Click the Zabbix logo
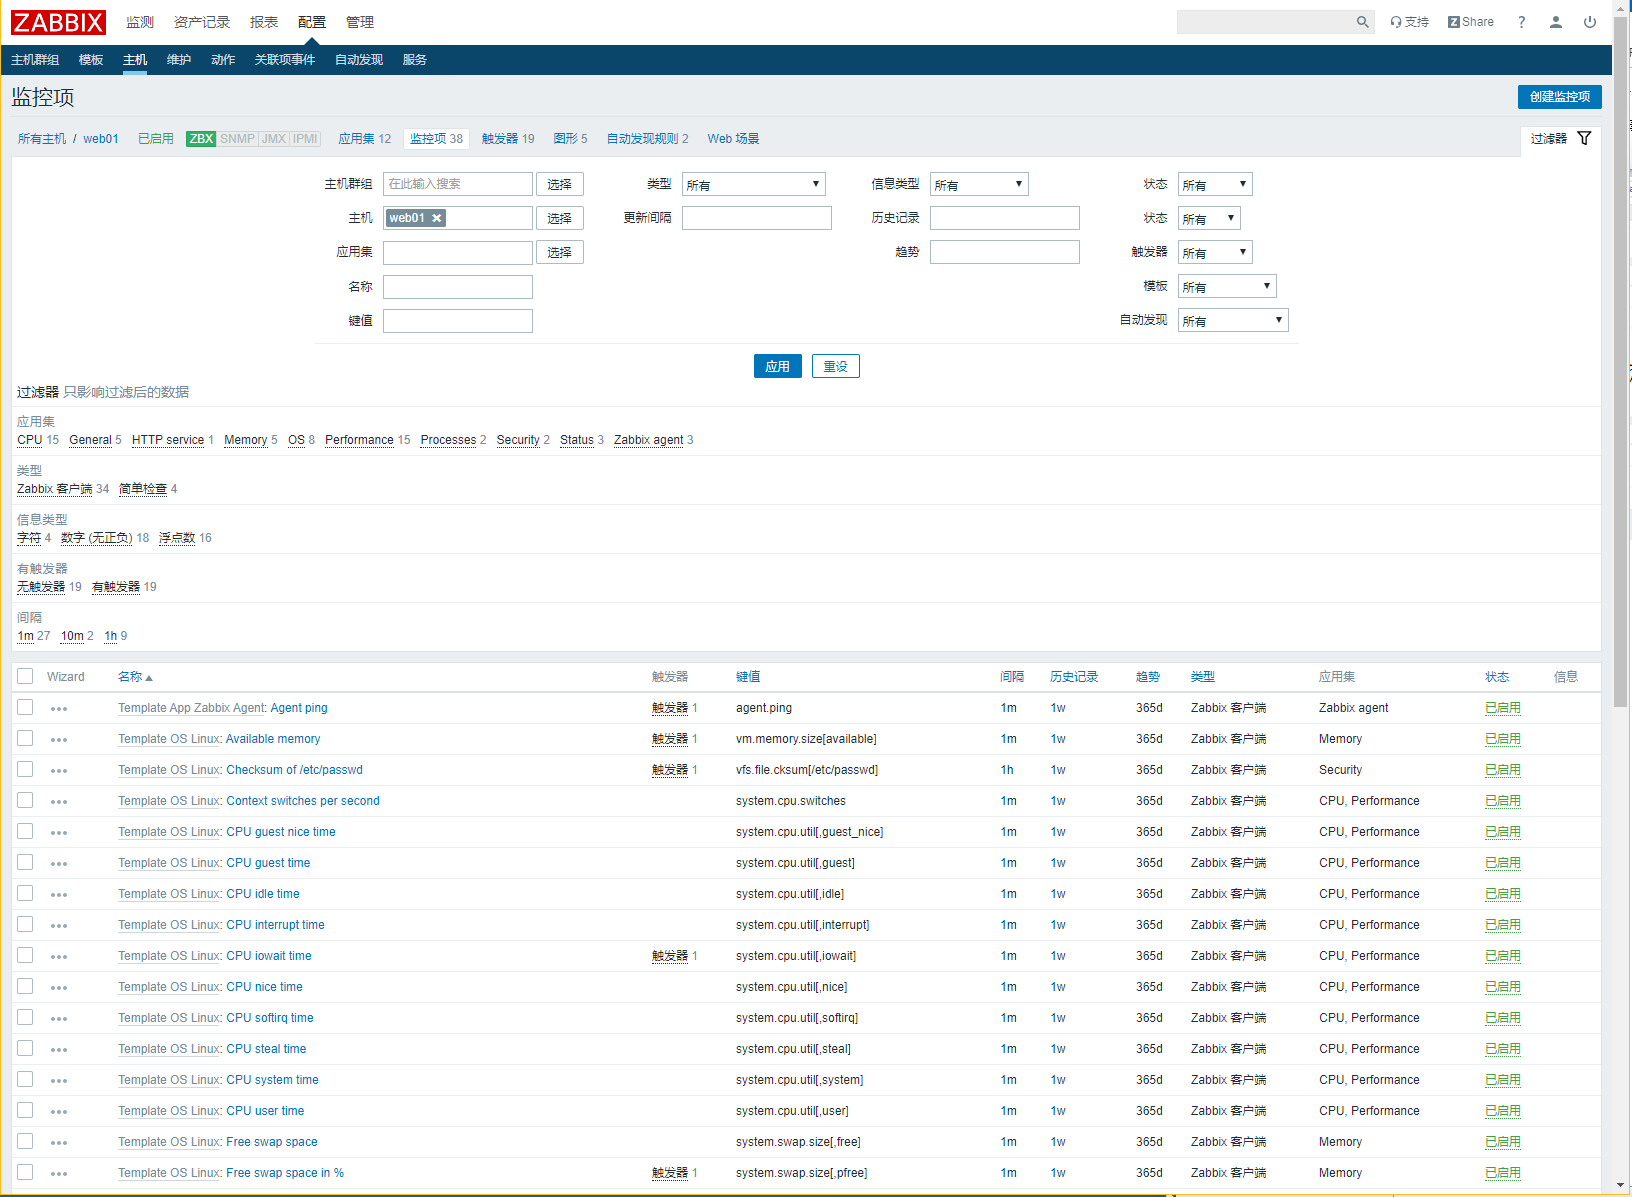 tap(59, 22)
